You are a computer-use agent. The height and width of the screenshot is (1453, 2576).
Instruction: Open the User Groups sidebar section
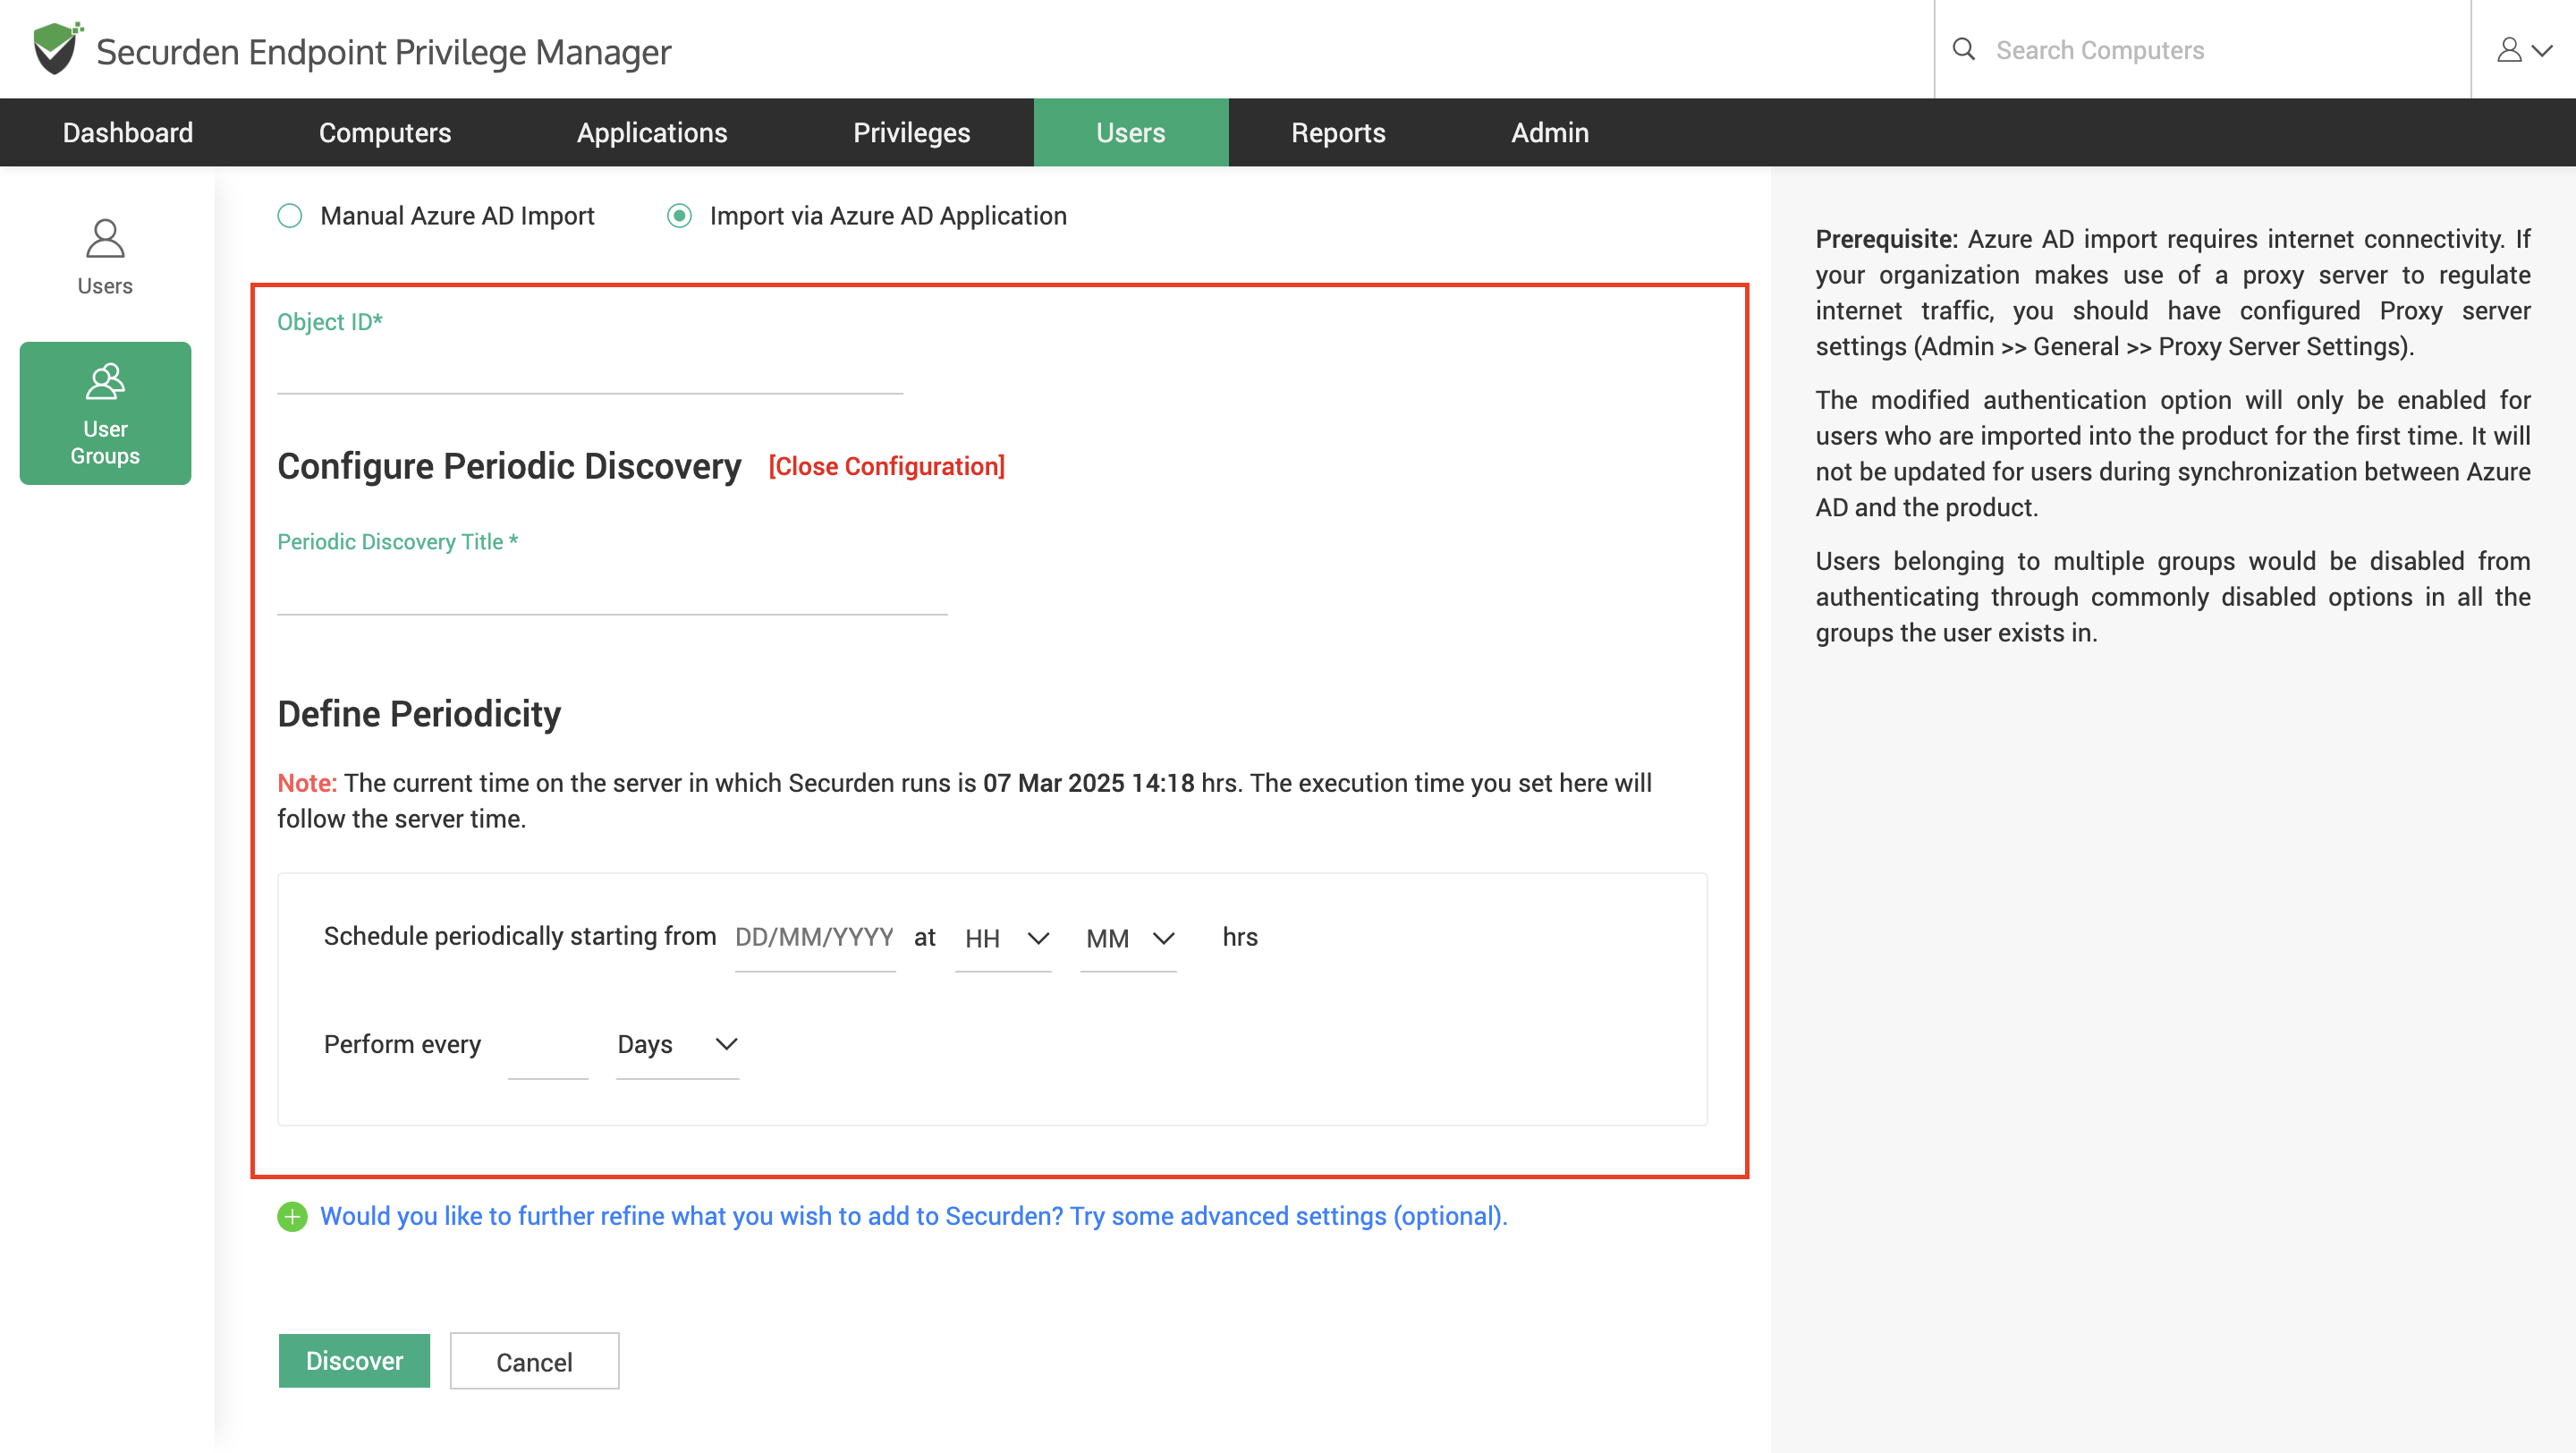tap(105, 413)
